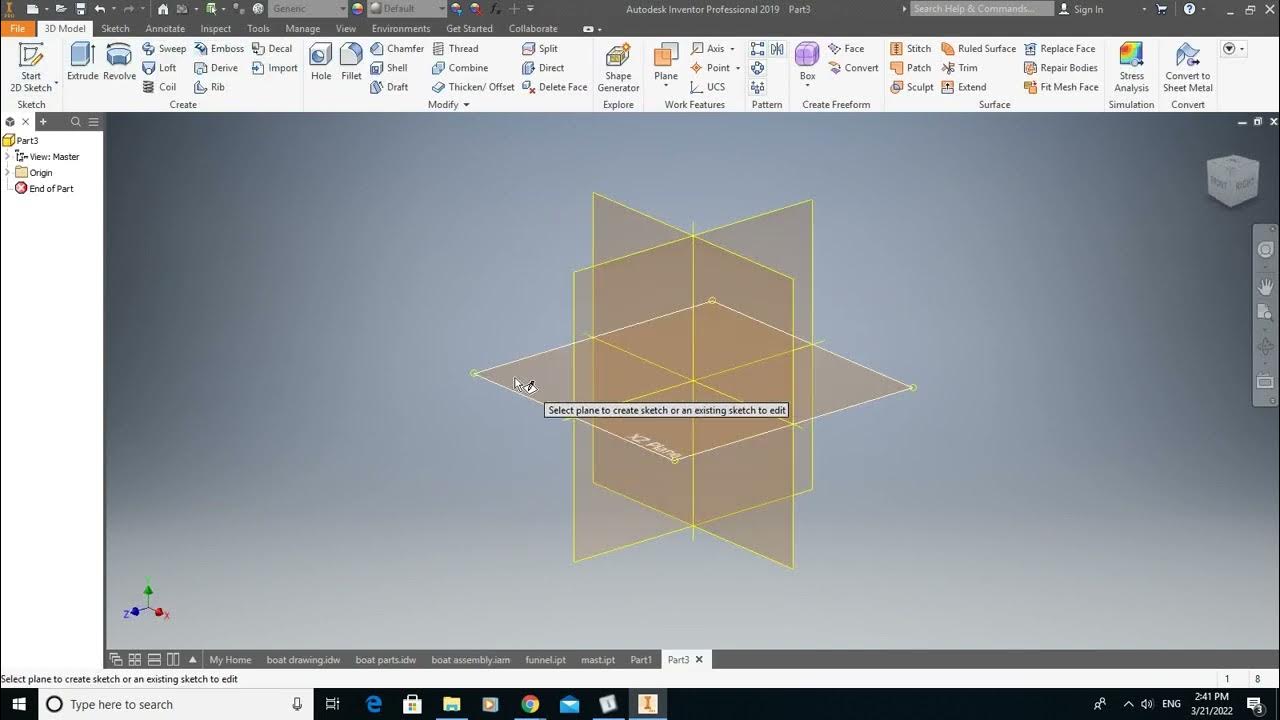Open the Box freeform dropdown arrow

[x=807, y=86]
